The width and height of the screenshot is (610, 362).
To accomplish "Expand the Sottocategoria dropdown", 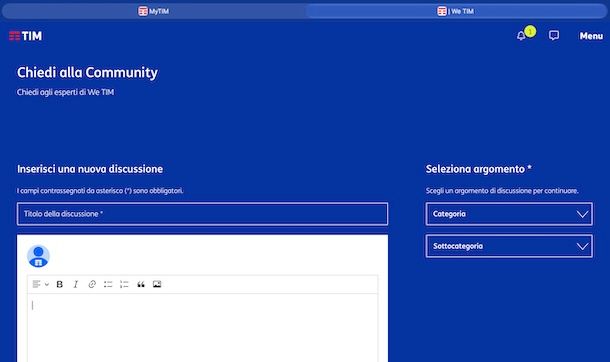I will pyautogui.click(x=509, y=246).
